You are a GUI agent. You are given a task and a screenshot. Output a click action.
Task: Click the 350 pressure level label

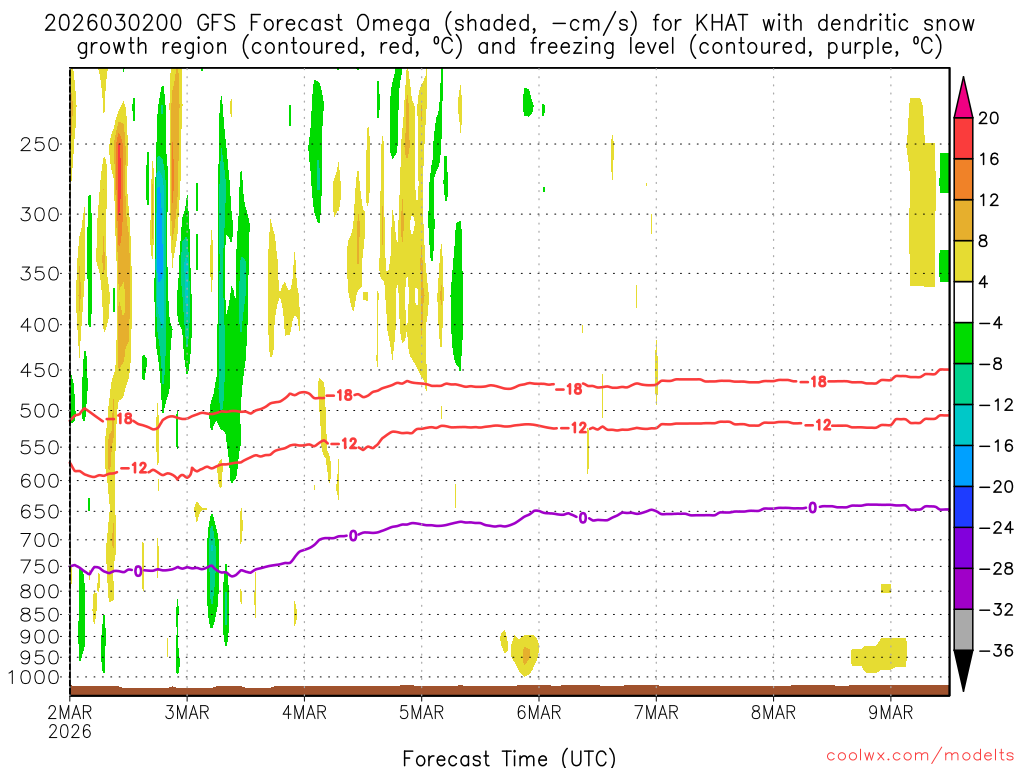(x=40, y=273)
